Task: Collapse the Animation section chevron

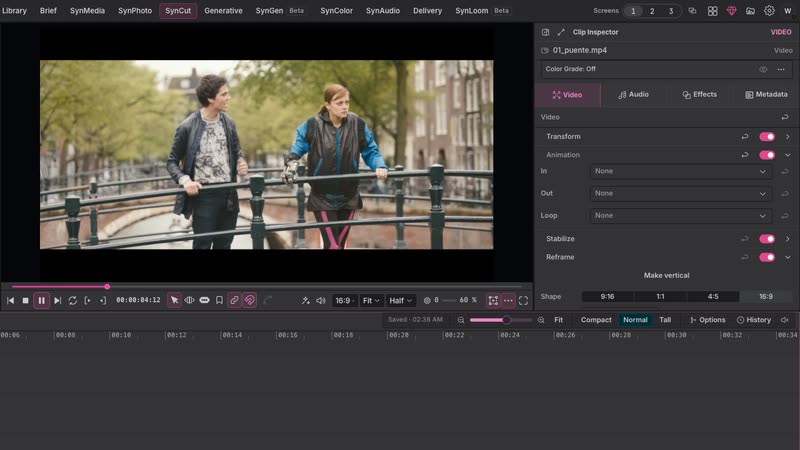Action: point(787,155)
